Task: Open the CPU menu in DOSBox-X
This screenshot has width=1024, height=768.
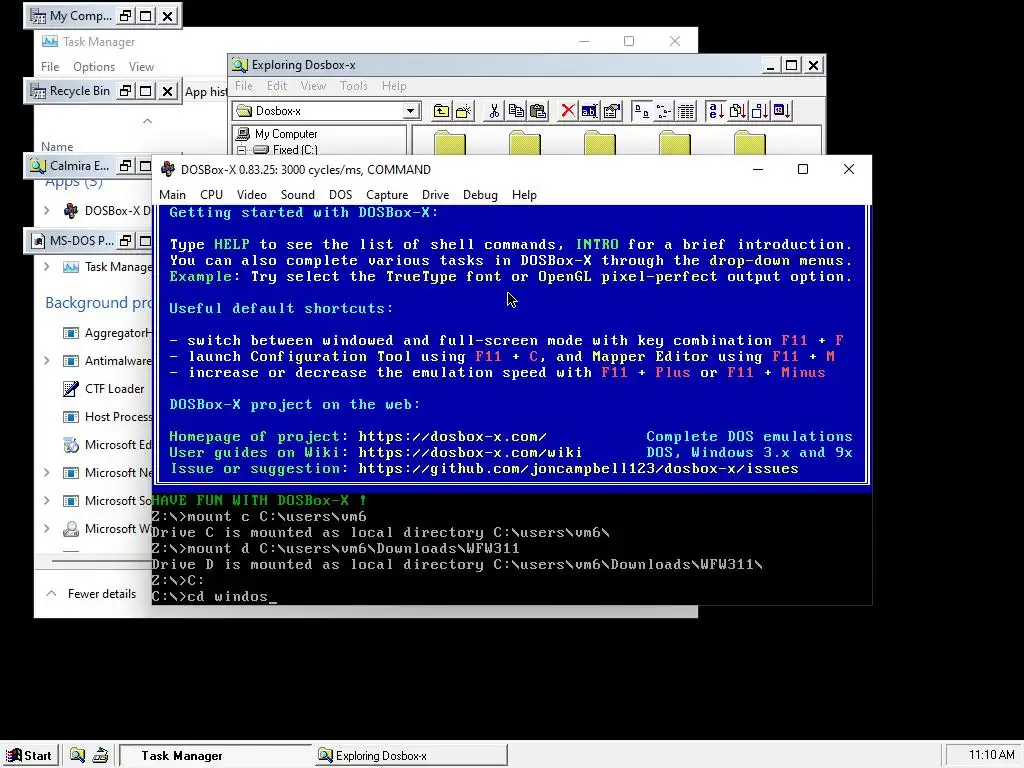Action: [x=212, y=195]
